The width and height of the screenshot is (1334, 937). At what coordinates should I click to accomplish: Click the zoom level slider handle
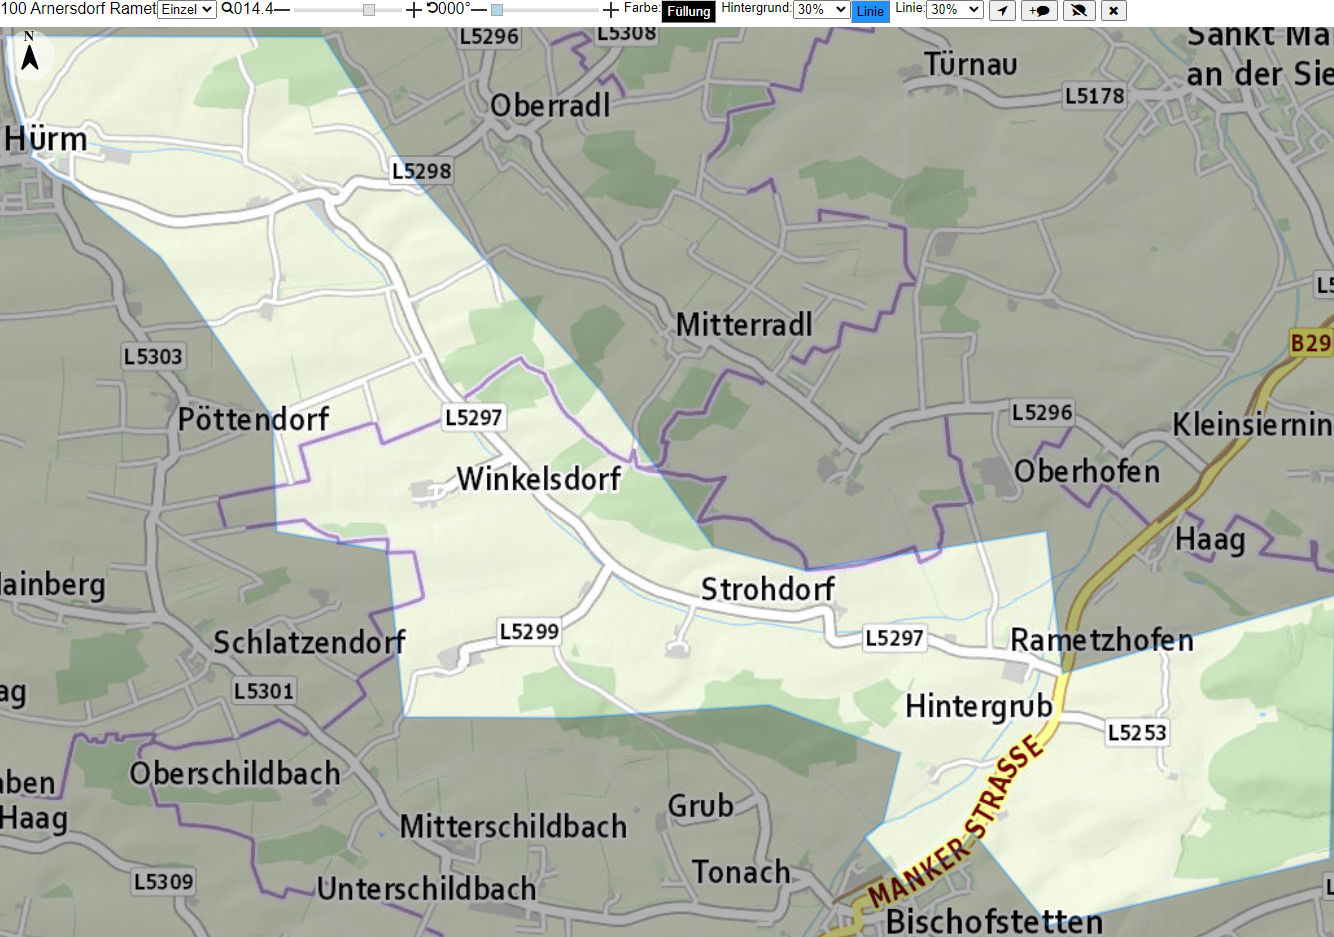[x=369, y=9]
